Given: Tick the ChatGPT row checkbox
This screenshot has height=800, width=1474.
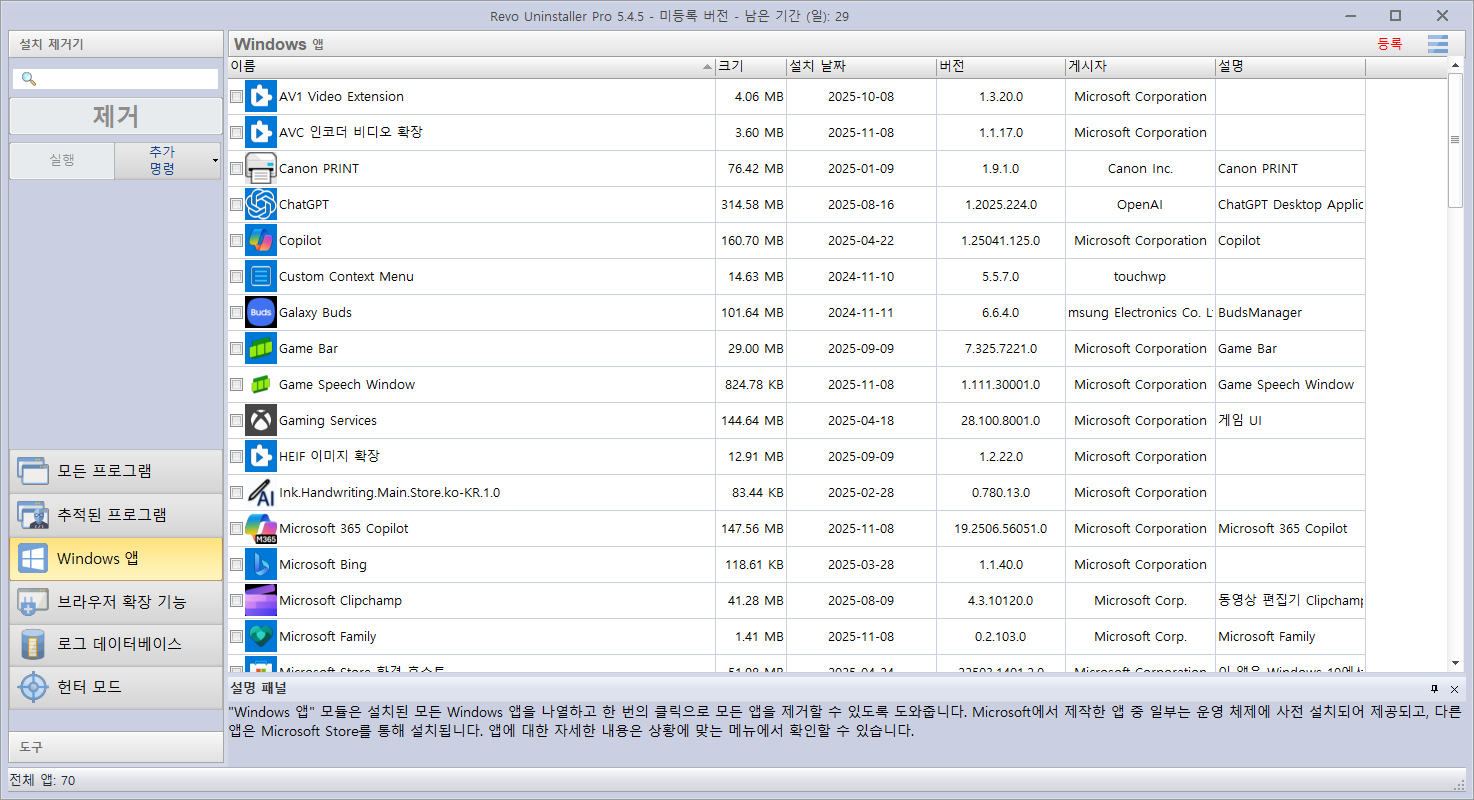Looking at the screenshot, I should point(236,205).
